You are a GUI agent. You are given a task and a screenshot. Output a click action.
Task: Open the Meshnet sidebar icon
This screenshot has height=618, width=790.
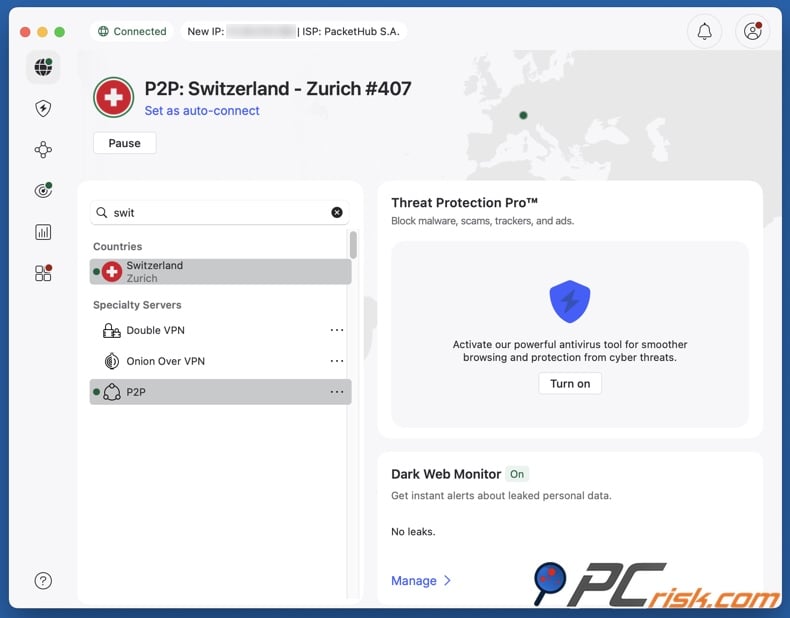43,150
